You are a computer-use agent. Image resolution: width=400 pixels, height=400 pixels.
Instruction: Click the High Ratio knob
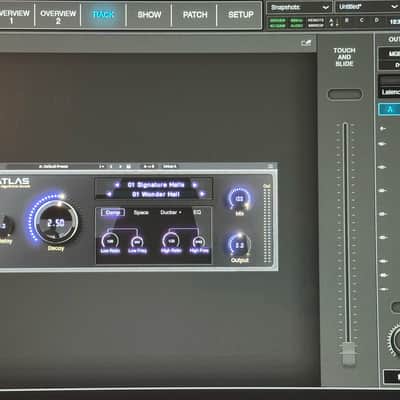(171, 240)
